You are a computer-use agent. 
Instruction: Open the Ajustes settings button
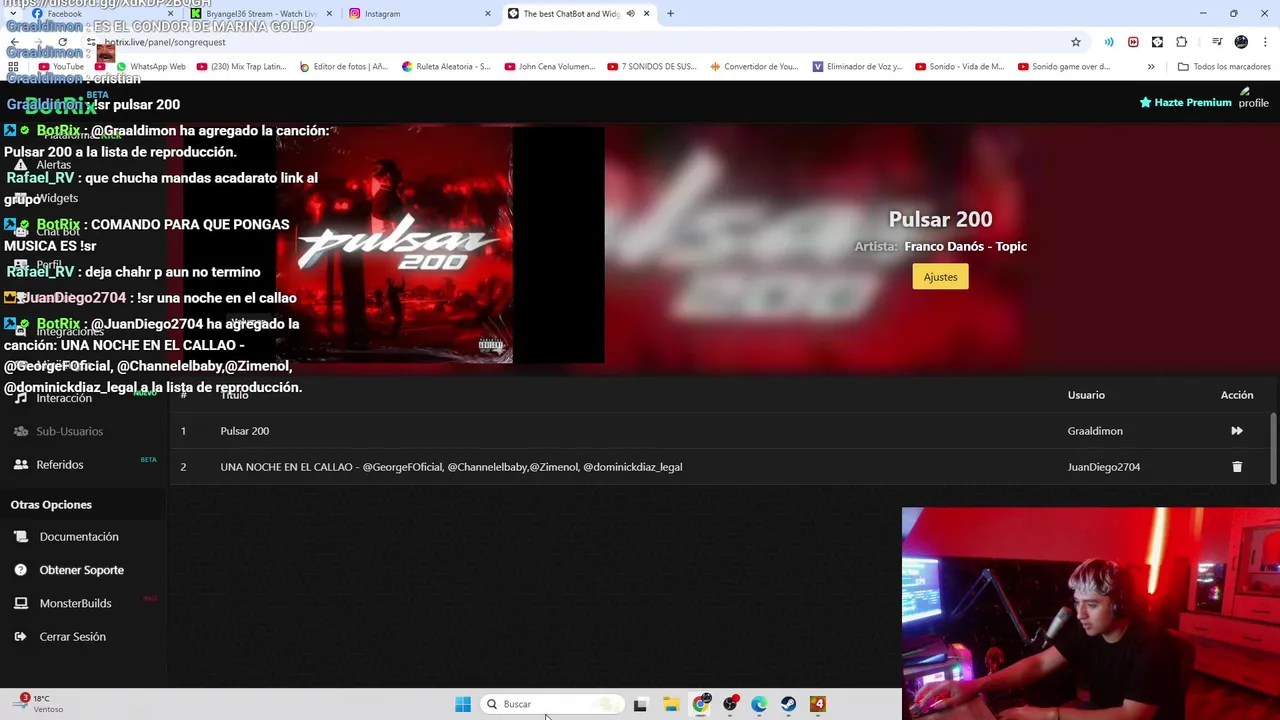pos(940,277)
